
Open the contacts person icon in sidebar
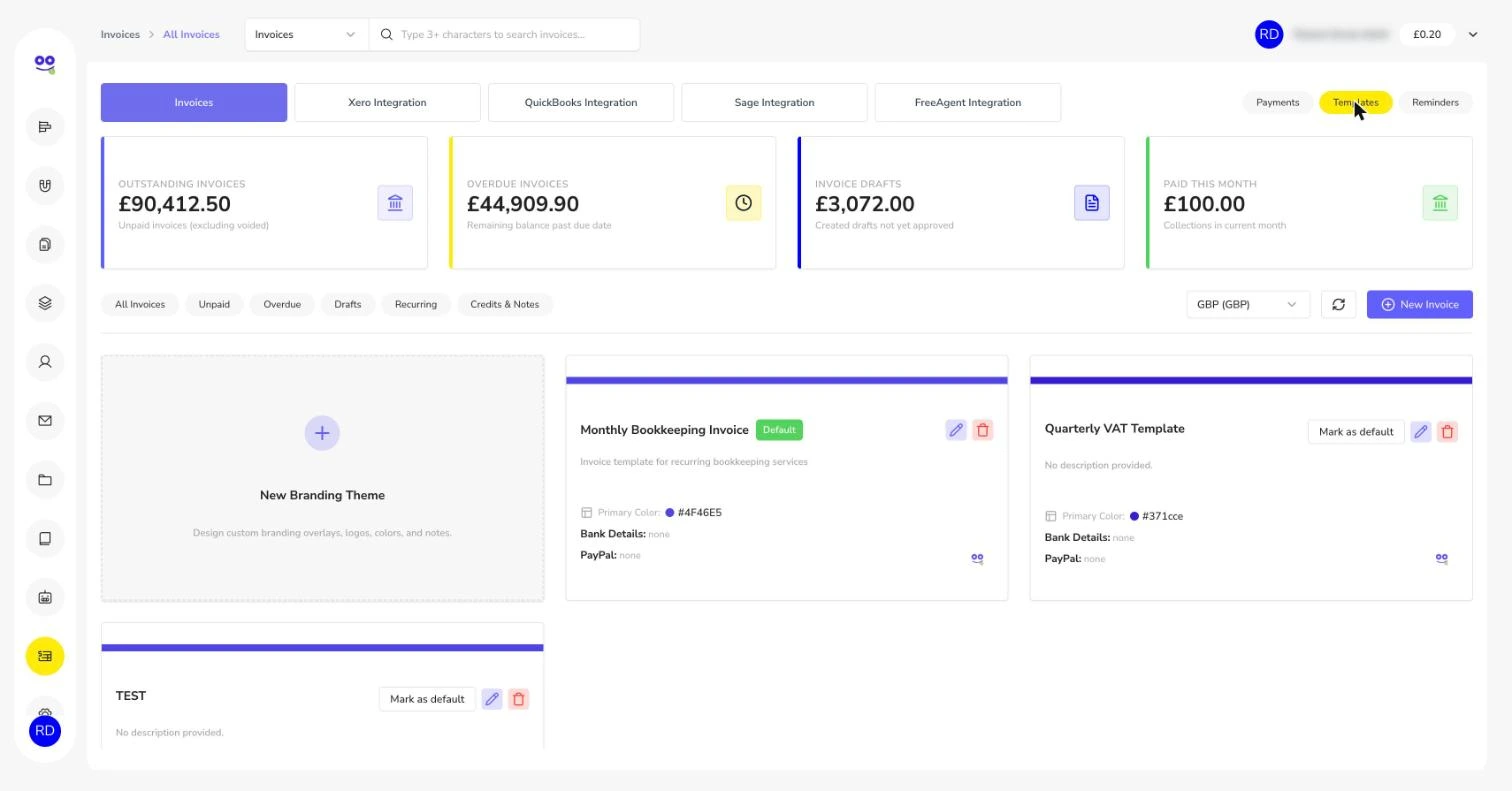click(x=44, y=362)
